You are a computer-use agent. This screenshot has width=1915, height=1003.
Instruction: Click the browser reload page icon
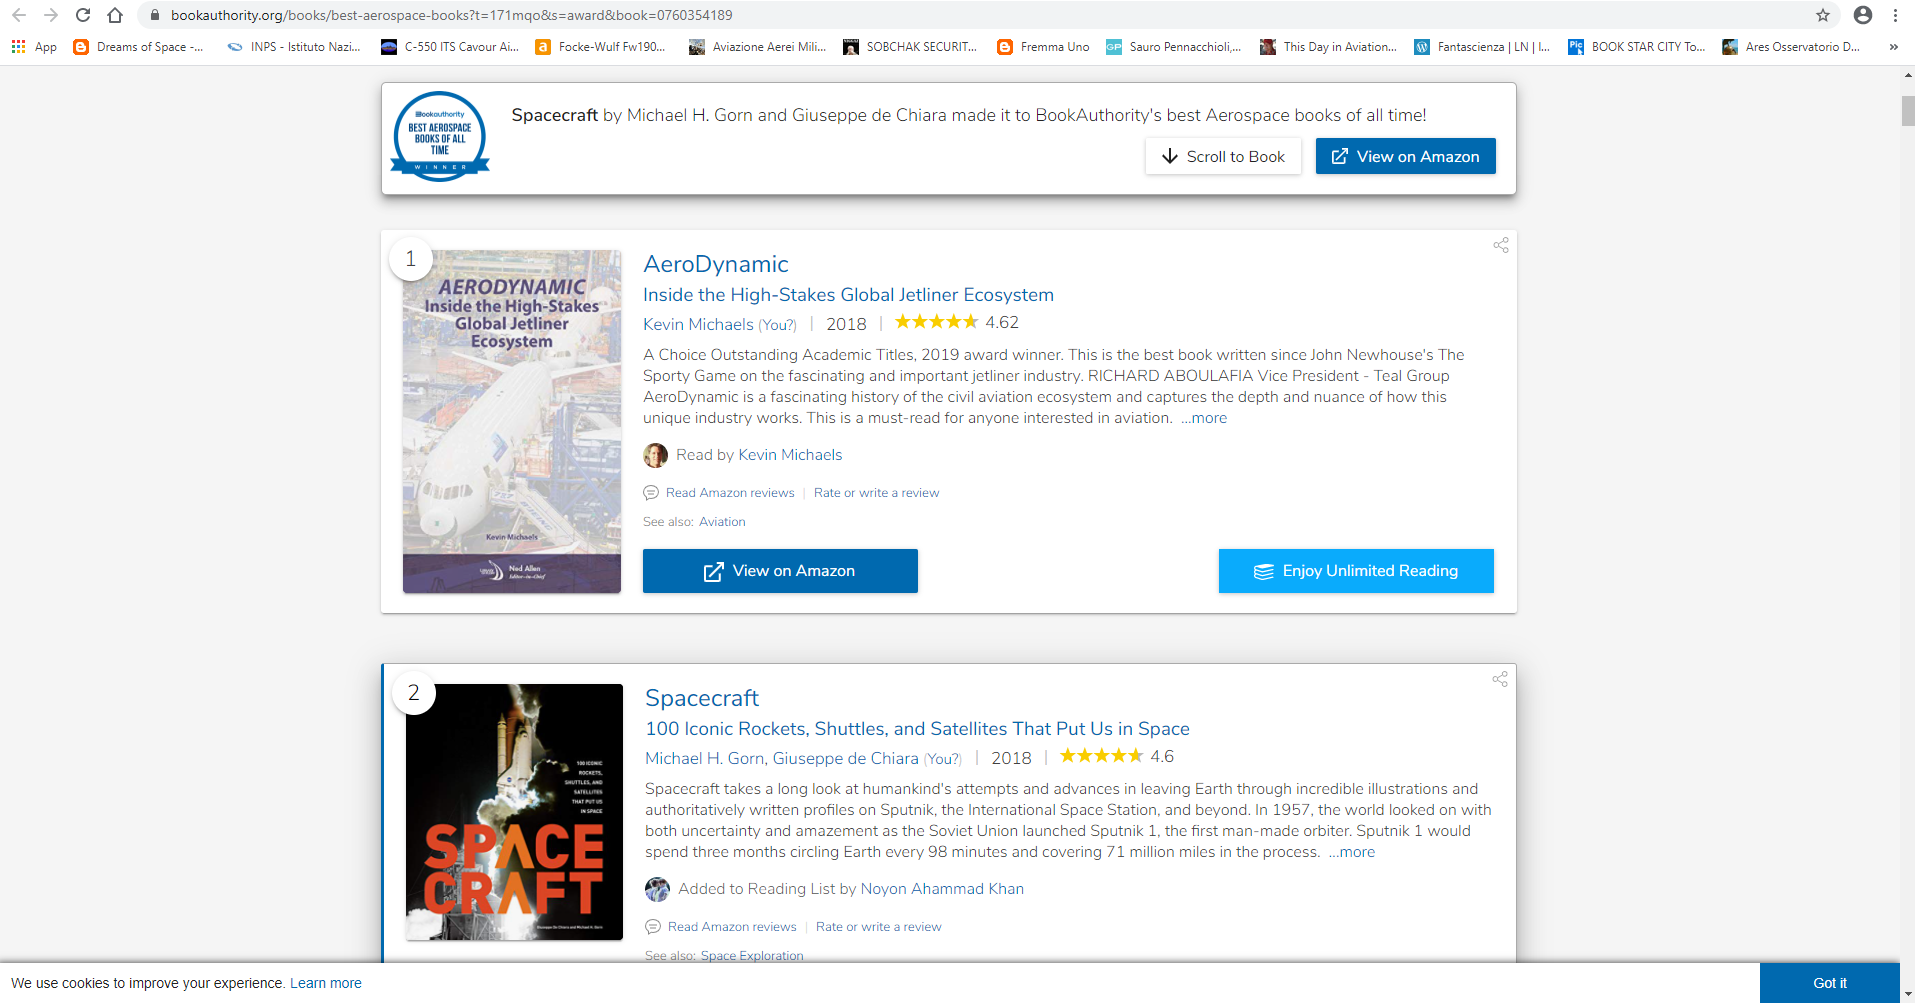[83, 15]
